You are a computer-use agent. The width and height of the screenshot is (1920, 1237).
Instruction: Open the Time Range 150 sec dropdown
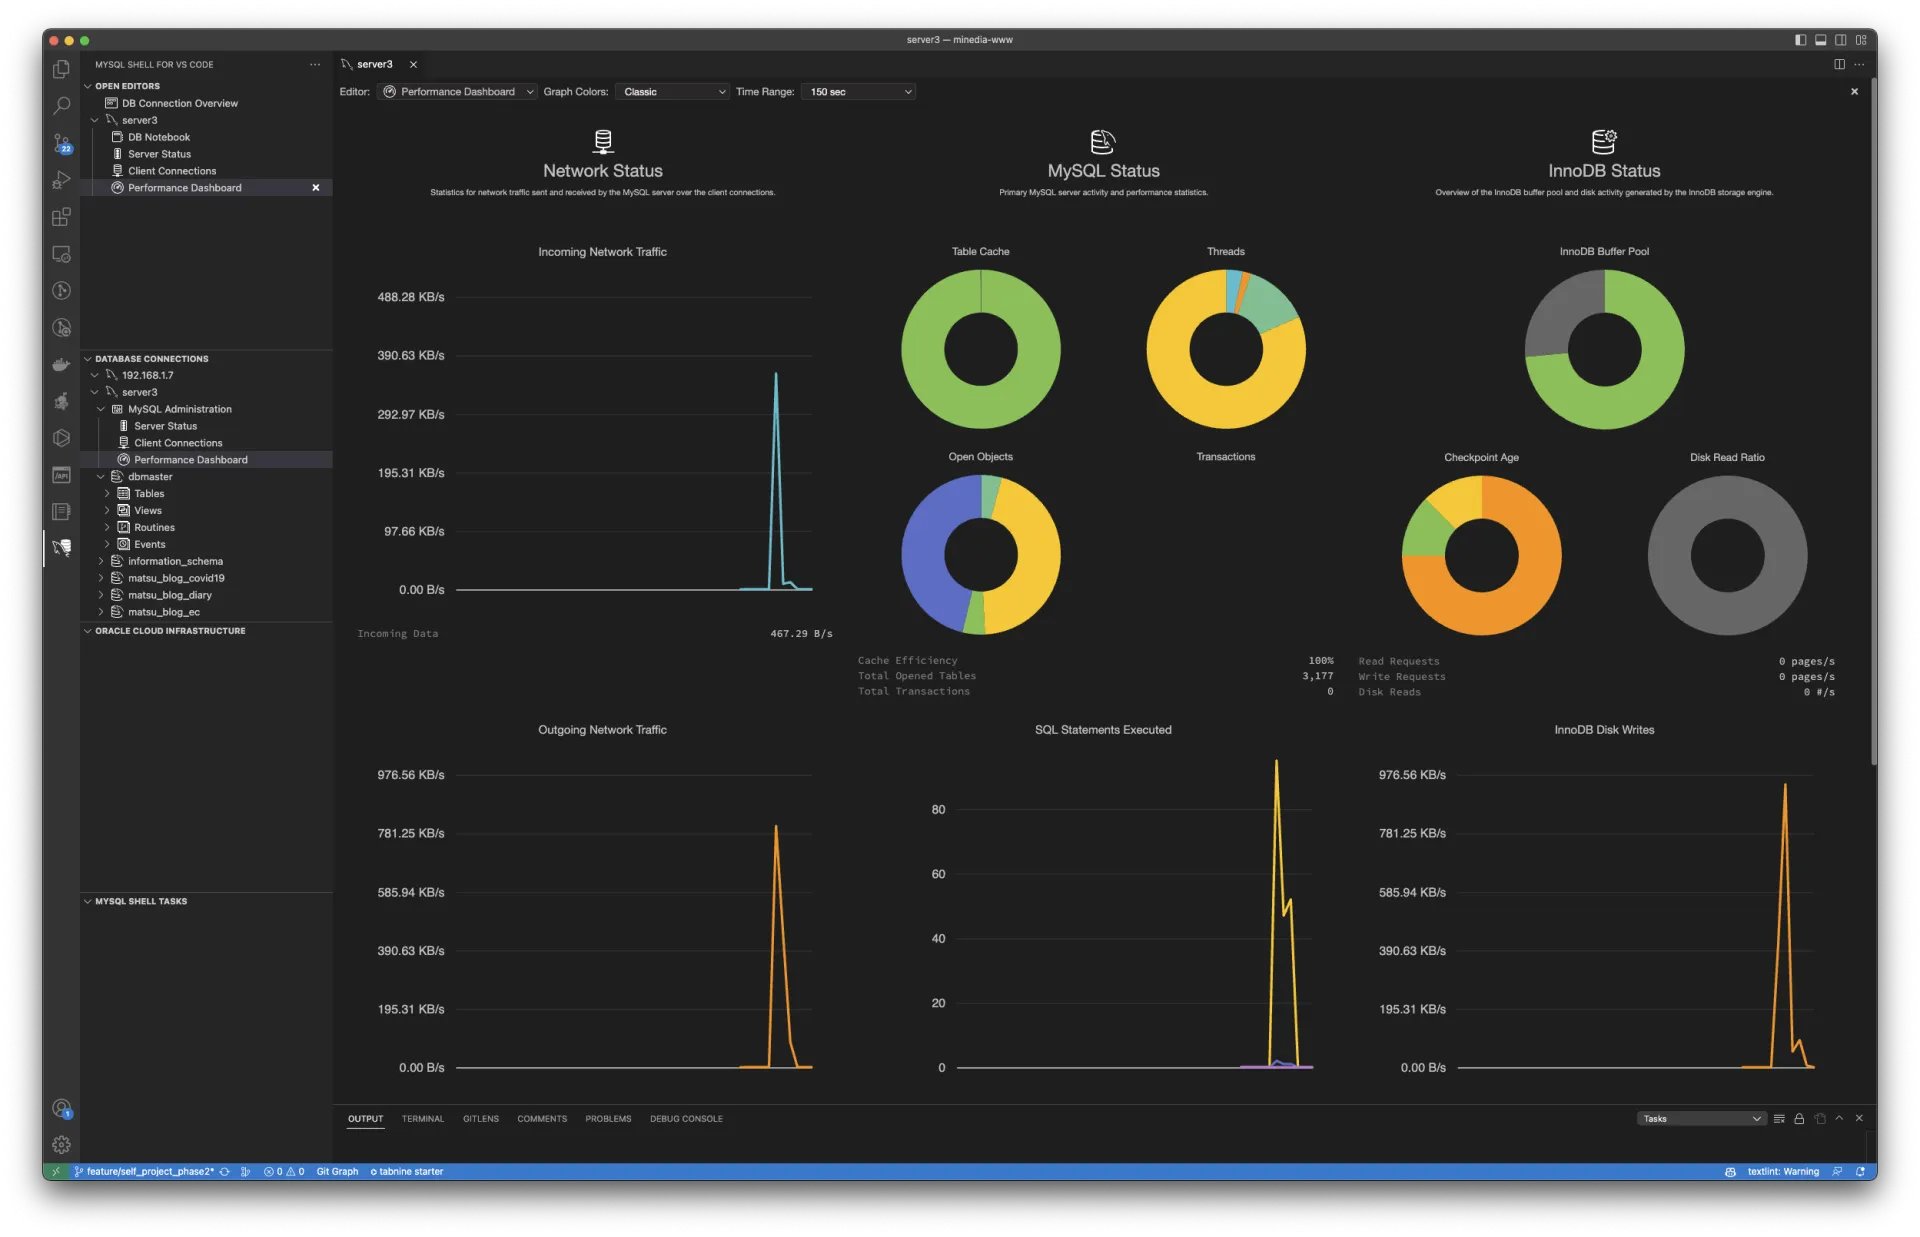point(858,92)
